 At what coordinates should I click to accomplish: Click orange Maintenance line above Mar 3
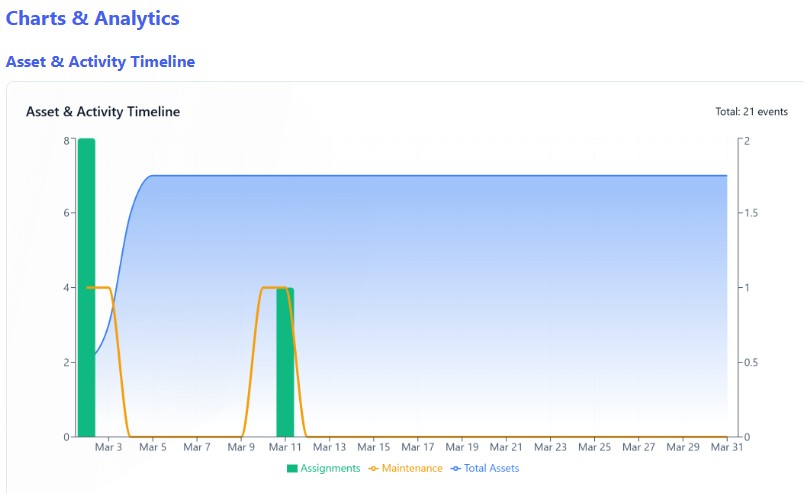pos(108,289)
